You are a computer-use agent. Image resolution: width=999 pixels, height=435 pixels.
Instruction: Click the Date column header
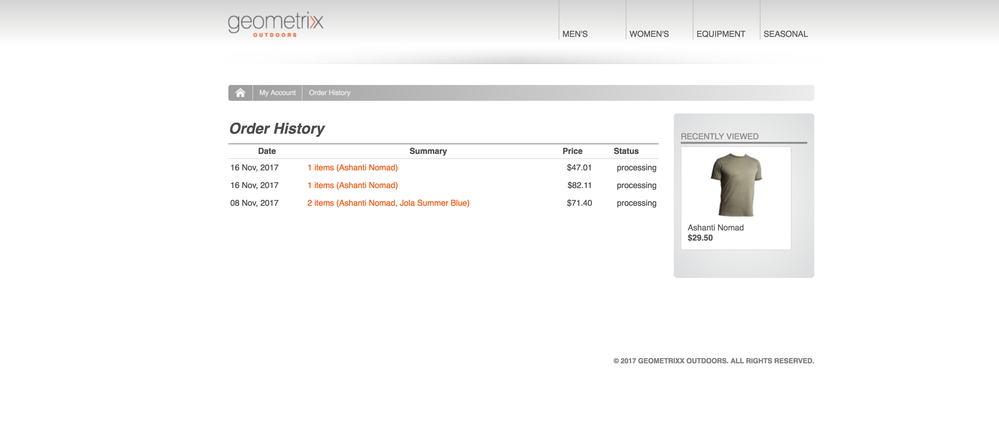tap(267, 151)
